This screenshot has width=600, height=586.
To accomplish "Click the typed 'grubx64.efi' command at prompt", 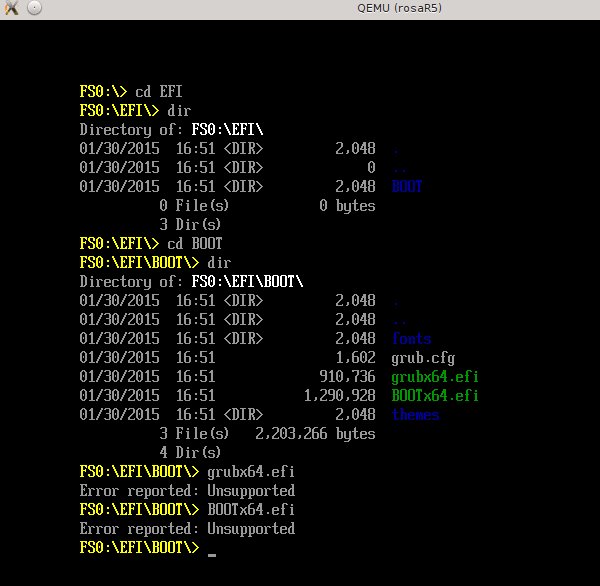I will (251, 472).
